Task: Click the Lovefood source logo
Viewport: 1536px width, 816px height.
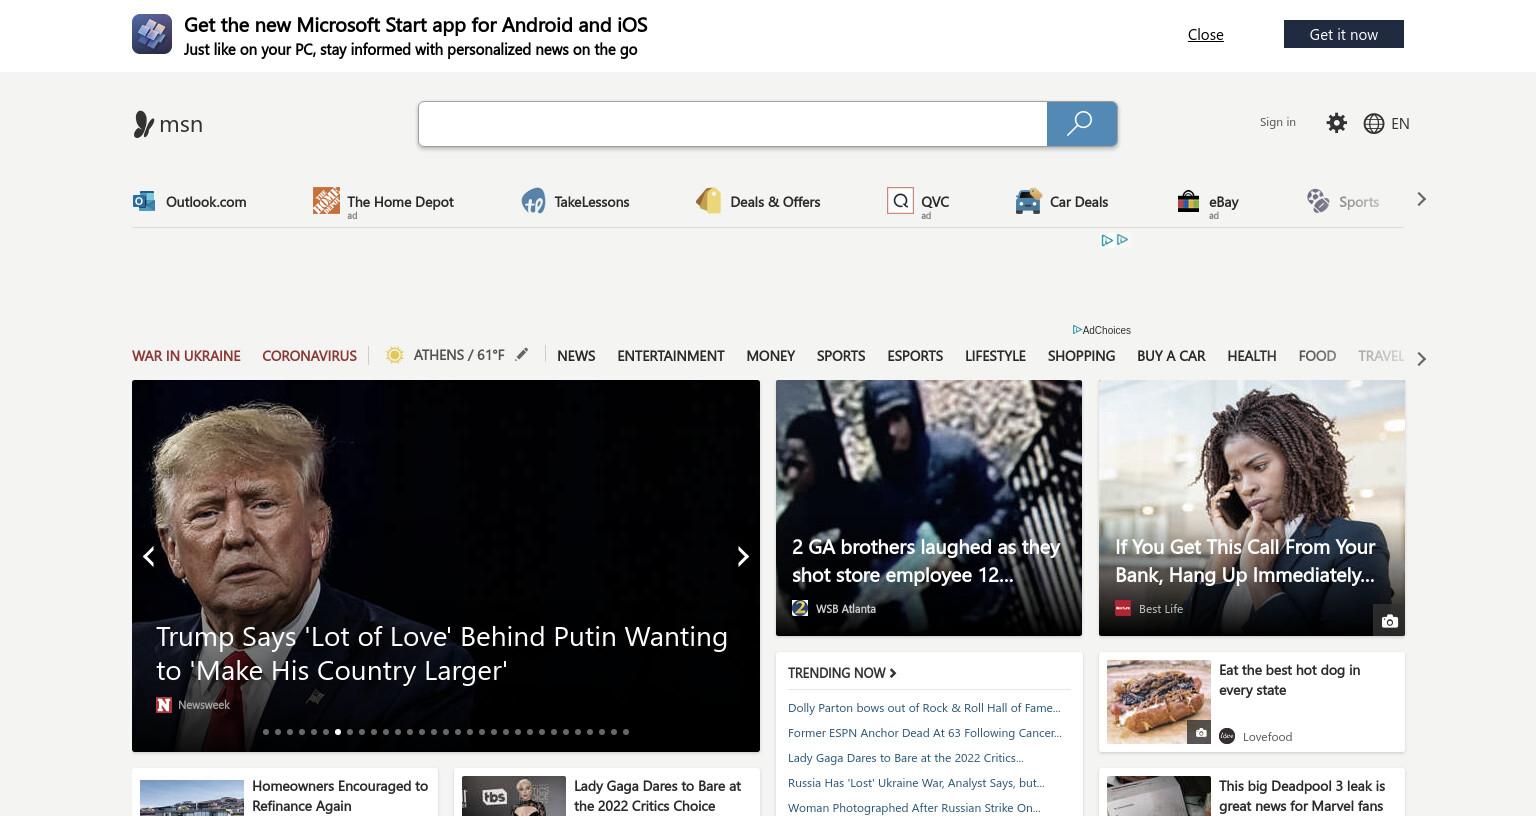Action: [1227, 736]
